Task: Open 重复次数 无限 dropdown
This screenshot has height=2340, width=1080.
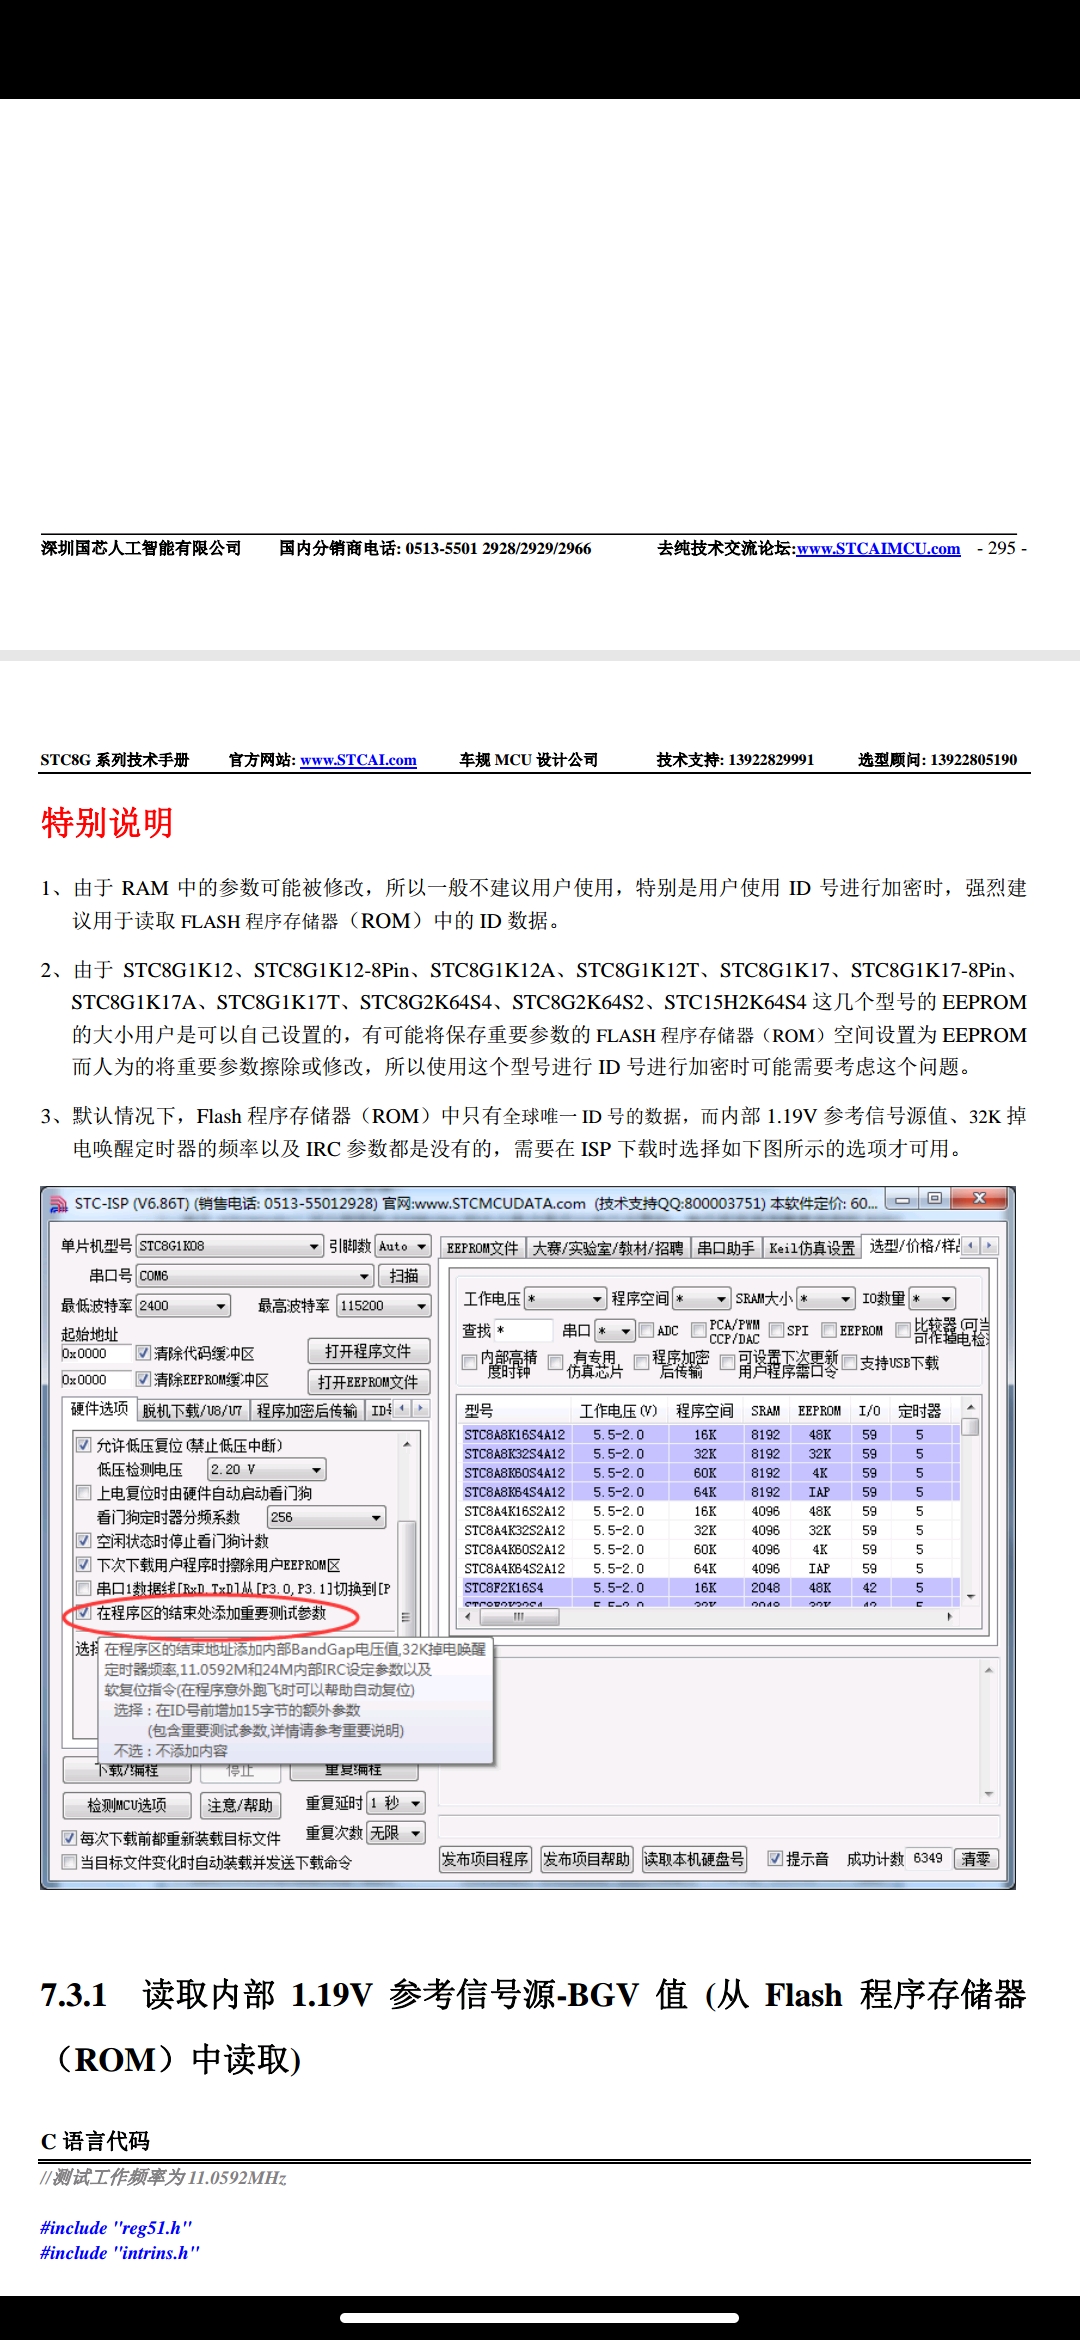Action: pos(396,1833)
